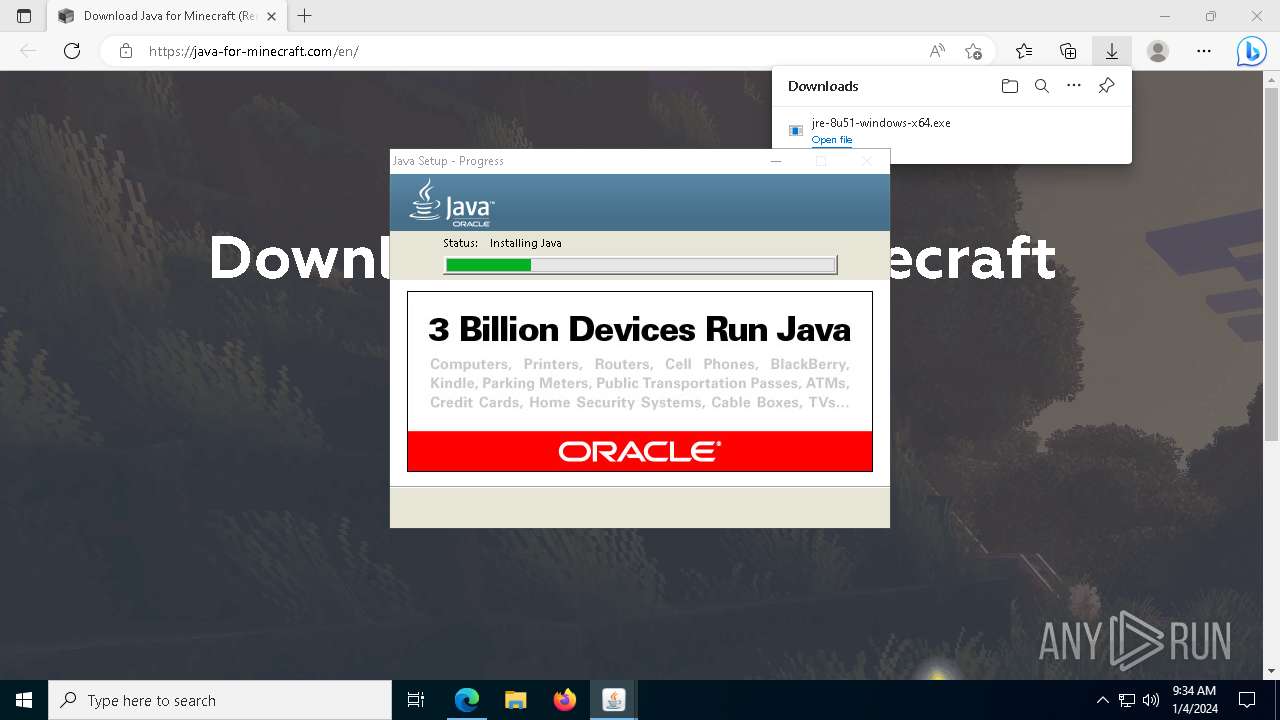Open the clock showing 9:34 AM
Image resolution: width=1280 pixels, height=720 pixels.
click(1194, 700)
